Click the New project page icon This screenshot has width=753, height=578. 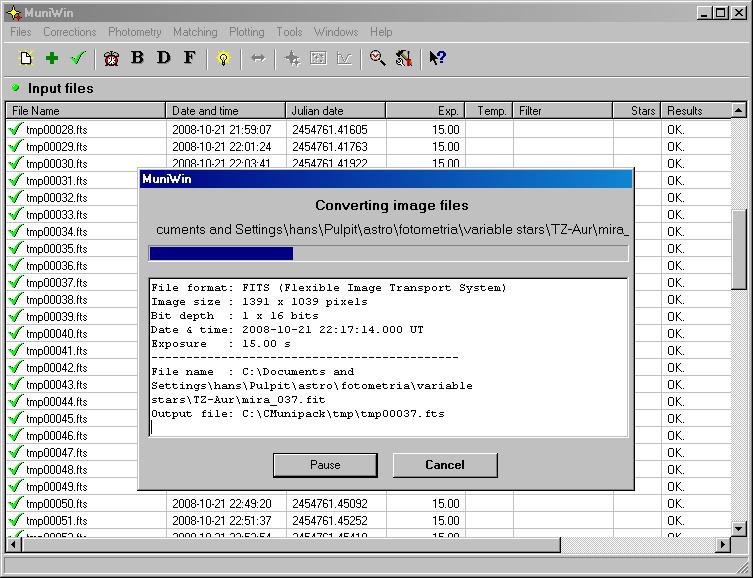pyautogui.click(x=26, y=58)
